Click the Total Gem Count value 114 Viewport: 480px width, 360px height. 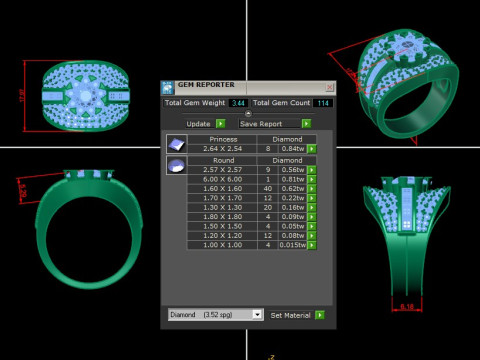point(323,103)
